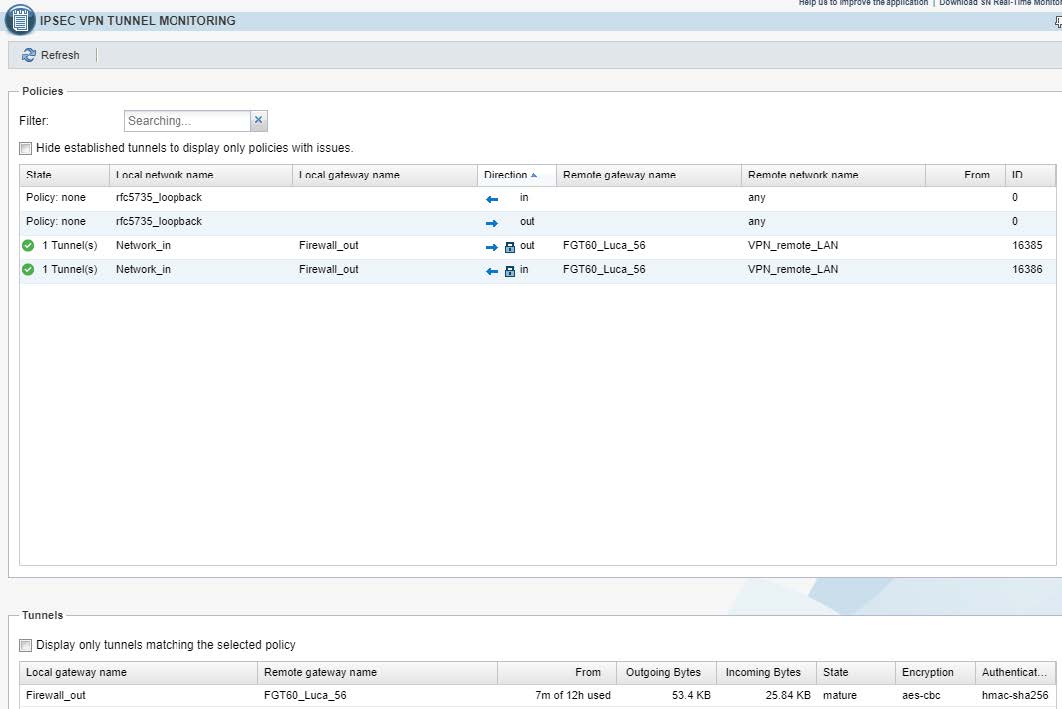Click right arrow icon in policy 16385 row
Image resolution: width=1062 pixels, height=709 pixels.
point(492,247)
